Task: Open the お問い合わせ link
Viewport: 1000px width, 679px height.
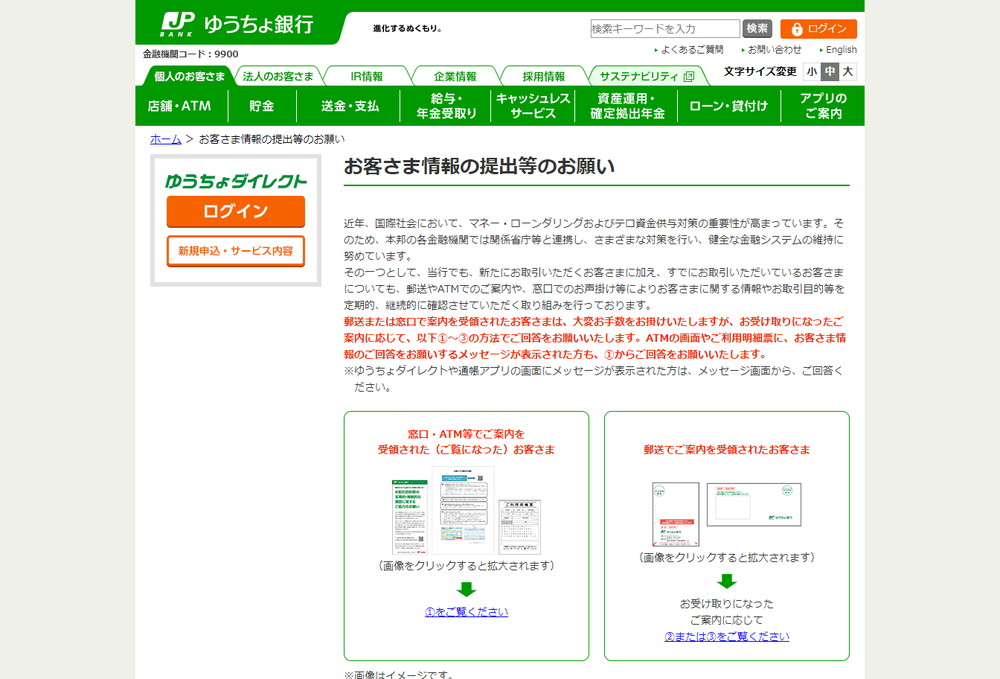Action: [774, 50]
